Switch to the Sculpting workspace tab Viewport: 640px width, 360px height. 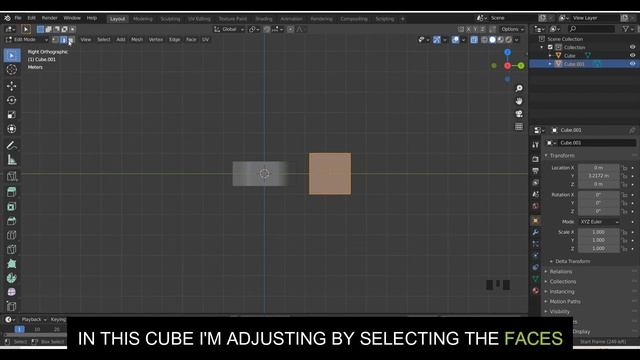coord(170,19)
